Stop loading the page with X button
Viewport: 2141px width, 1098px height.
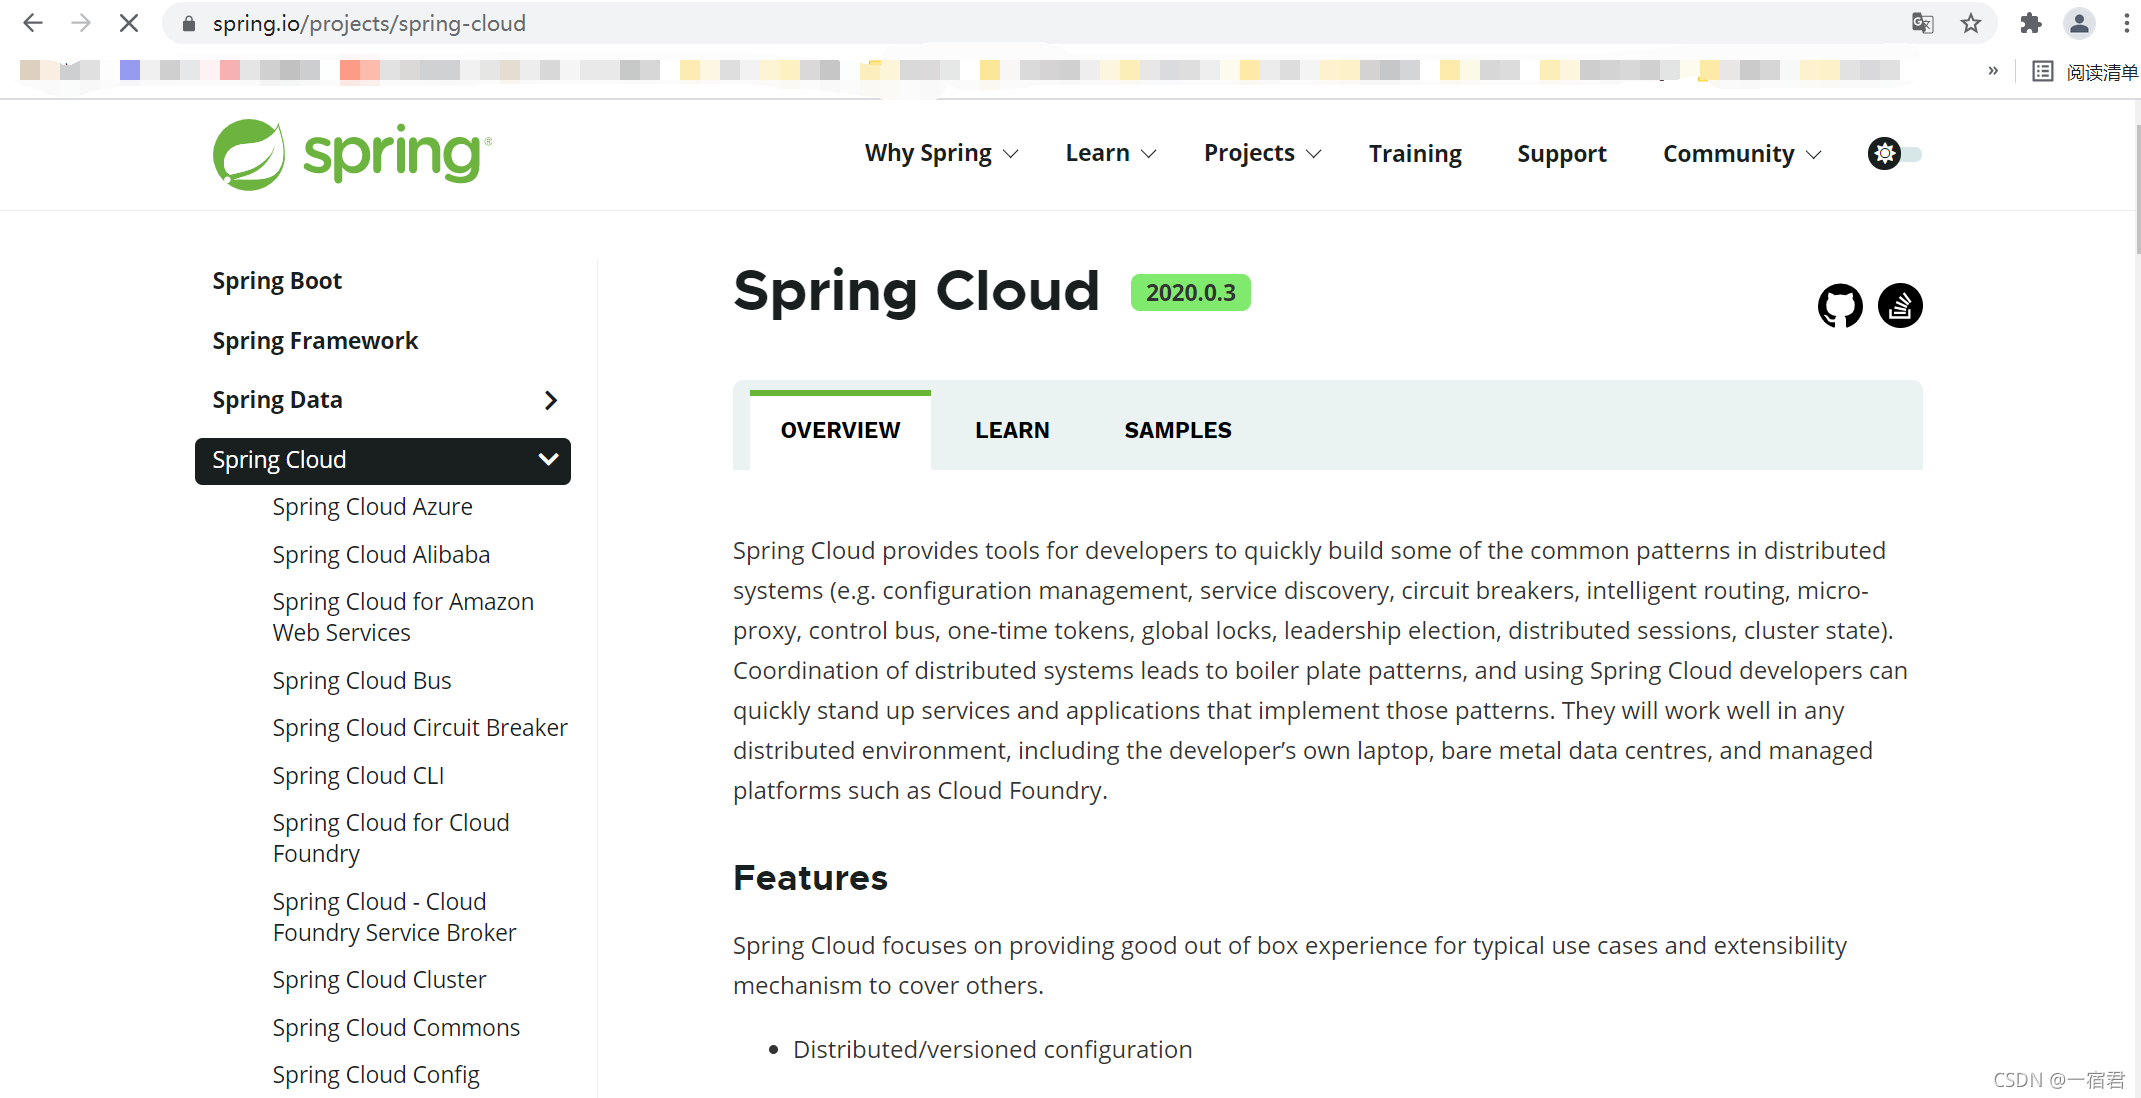tap(128, 23)
